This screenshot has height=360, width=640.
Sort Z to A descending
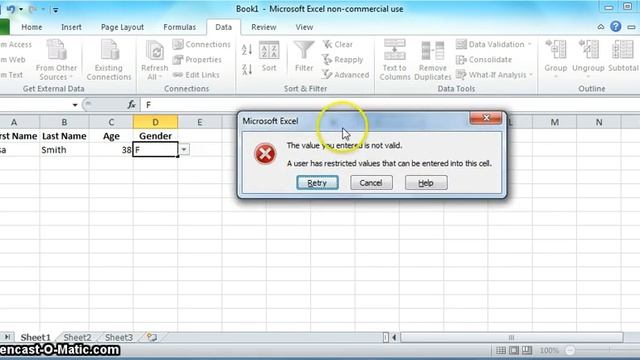click(247, 69)
